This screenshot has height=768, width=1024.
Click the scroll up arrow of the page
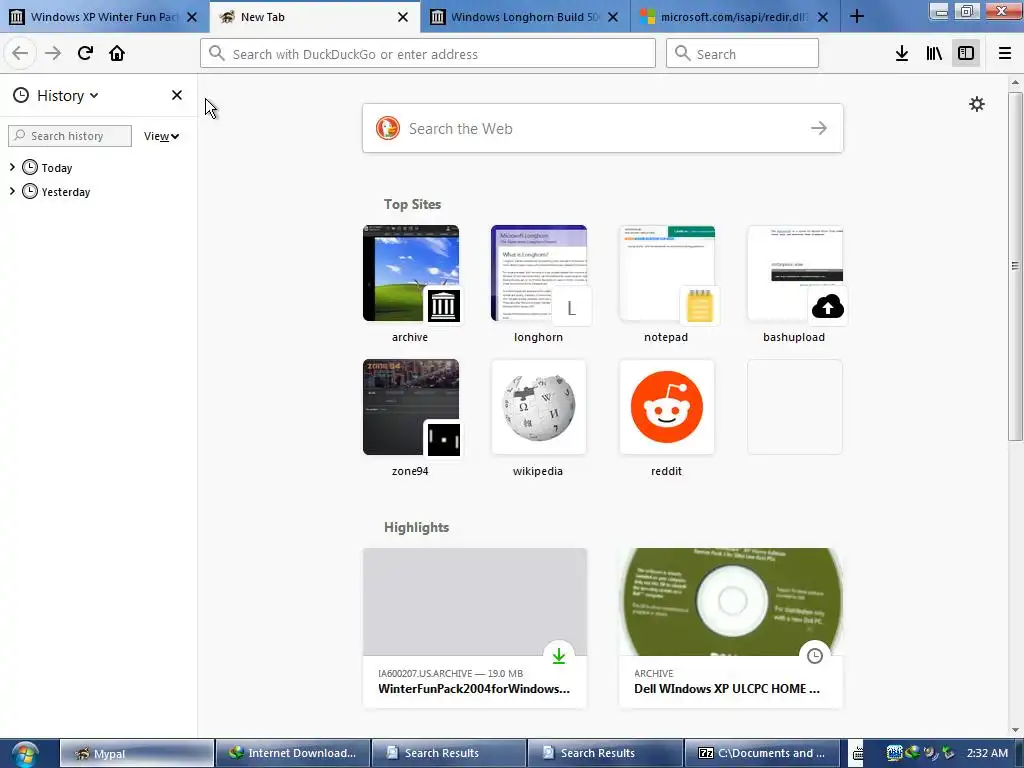[x=1015, y=82]
